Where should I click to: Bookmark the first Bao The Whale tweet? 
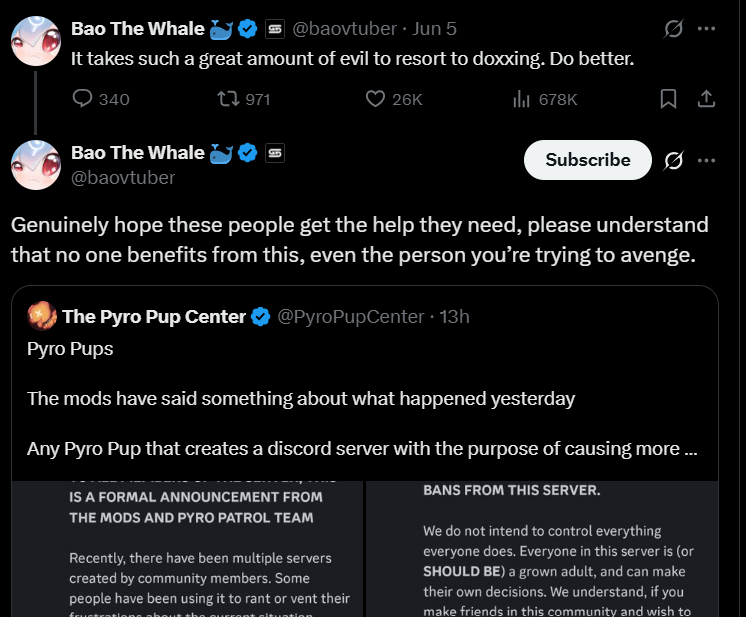(x=669, y=99)
